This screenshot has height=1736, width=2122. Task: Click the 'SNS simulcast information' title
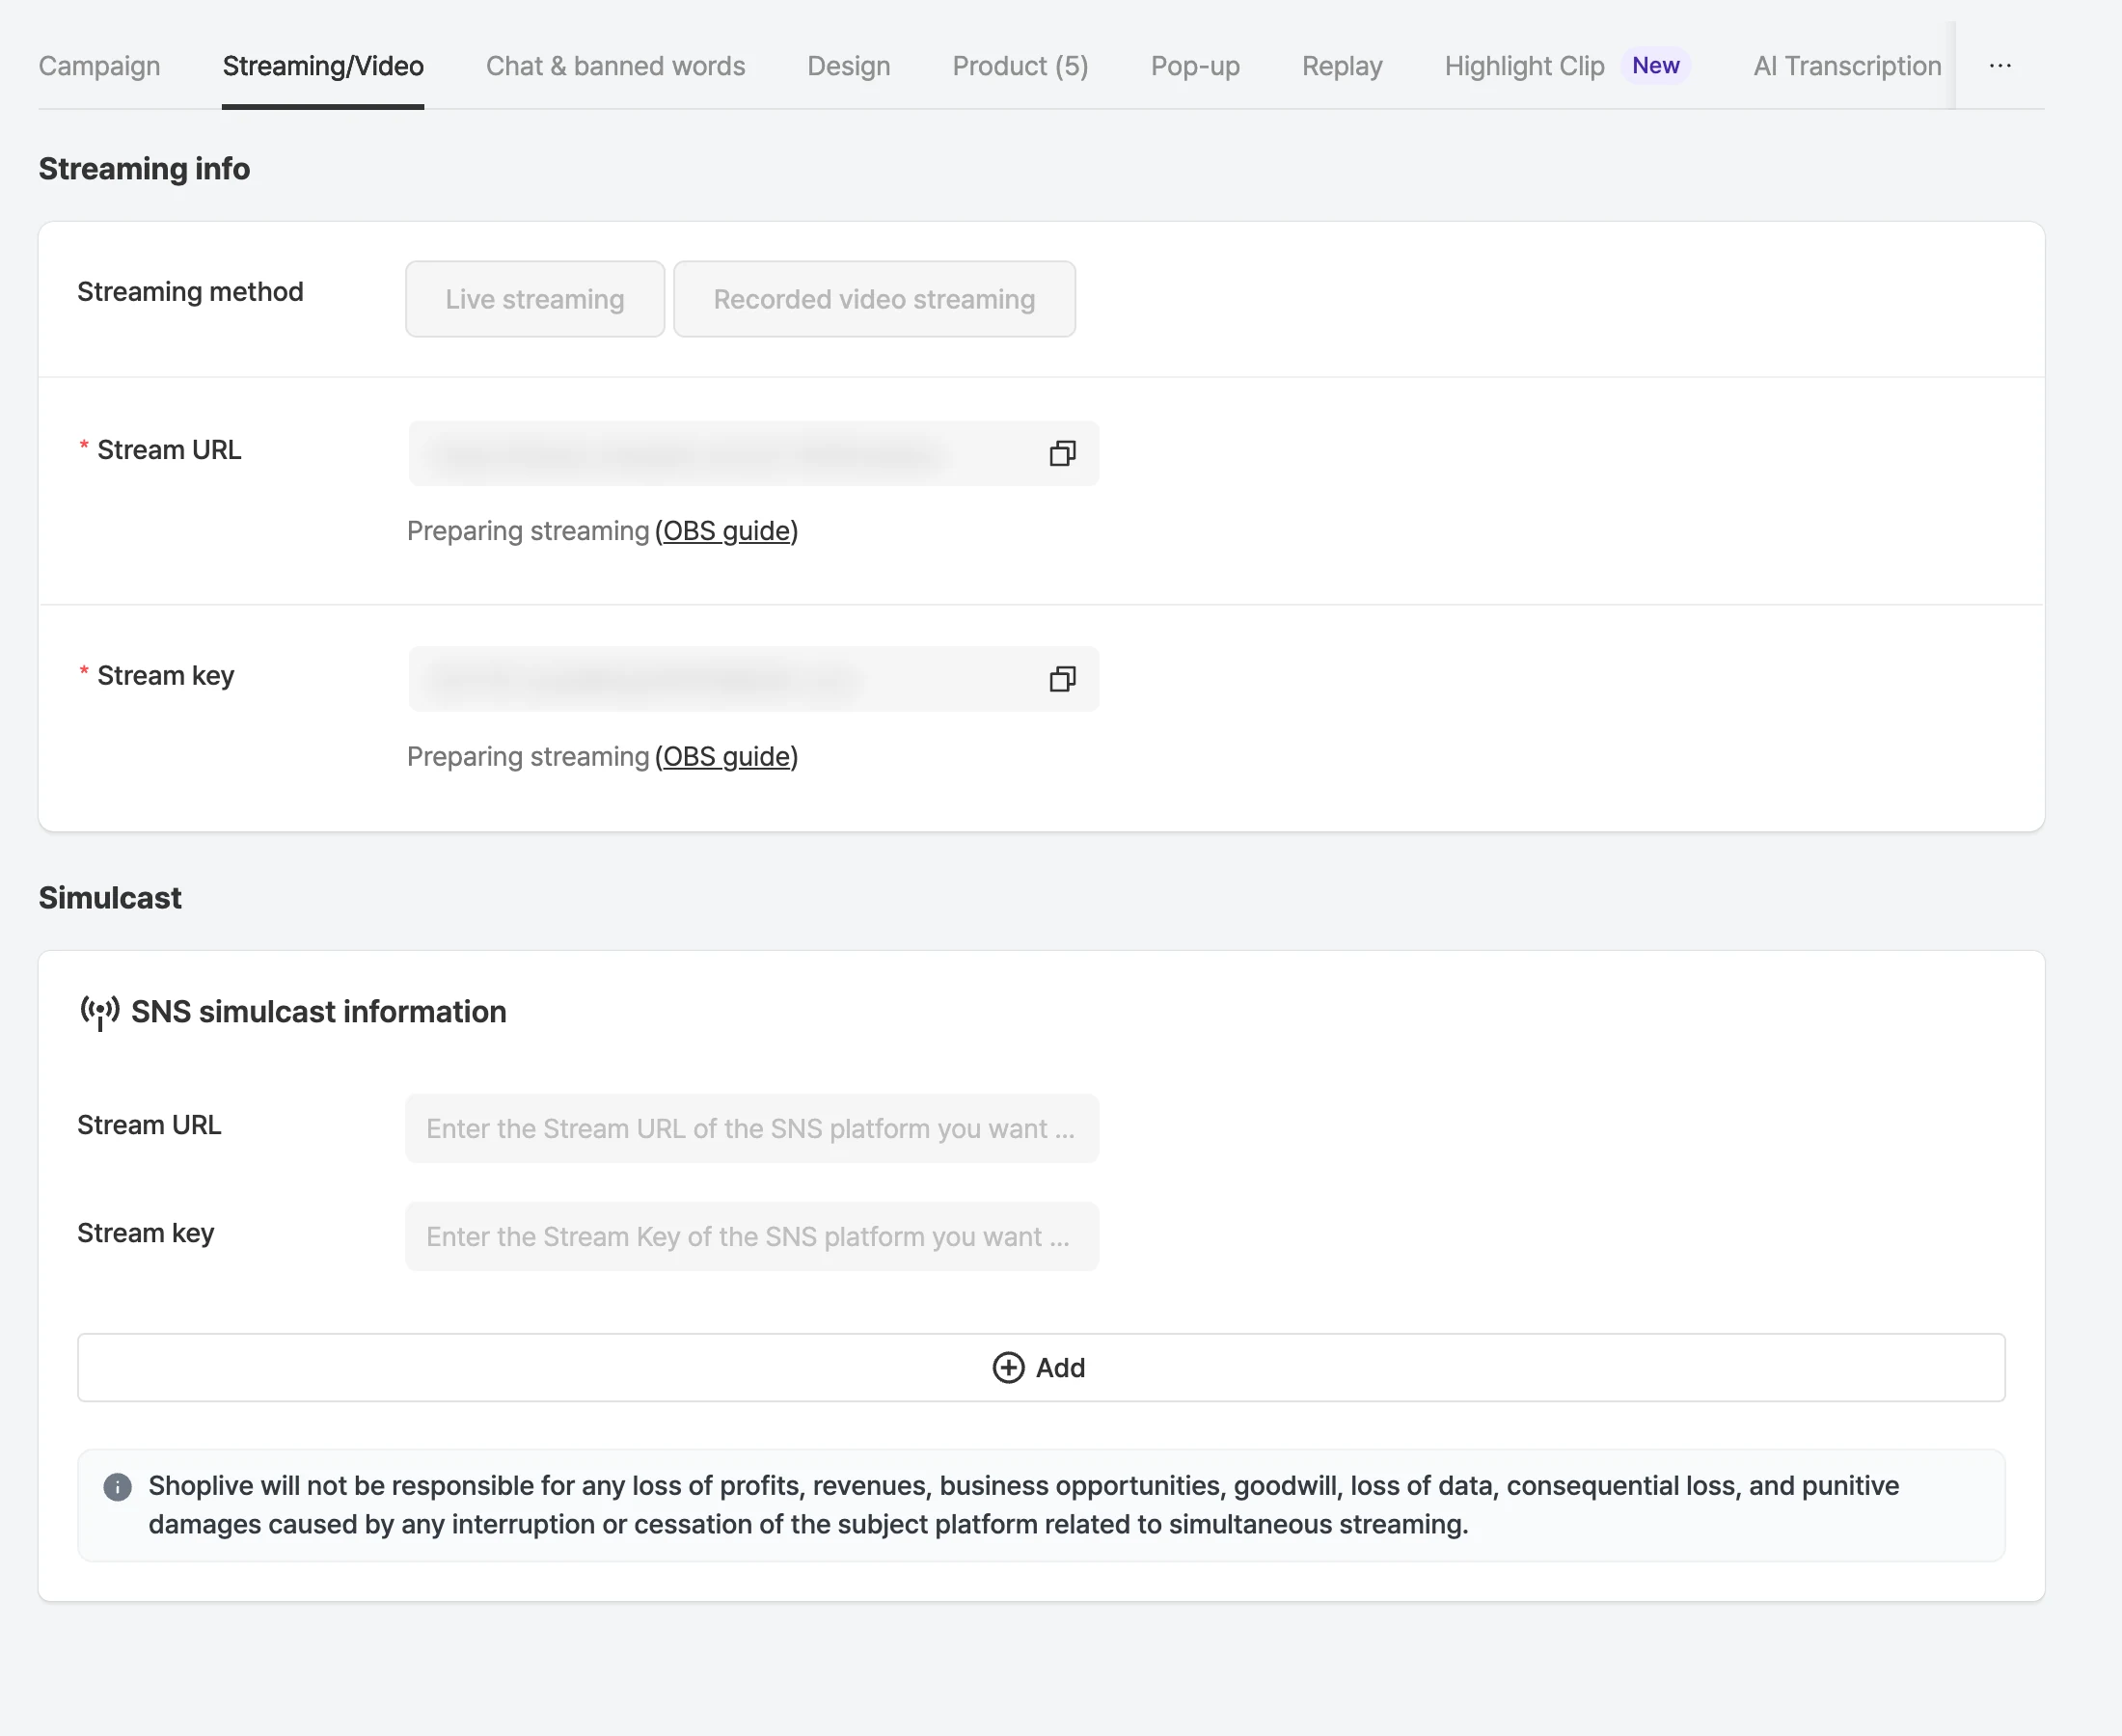tap(319, 1012)
